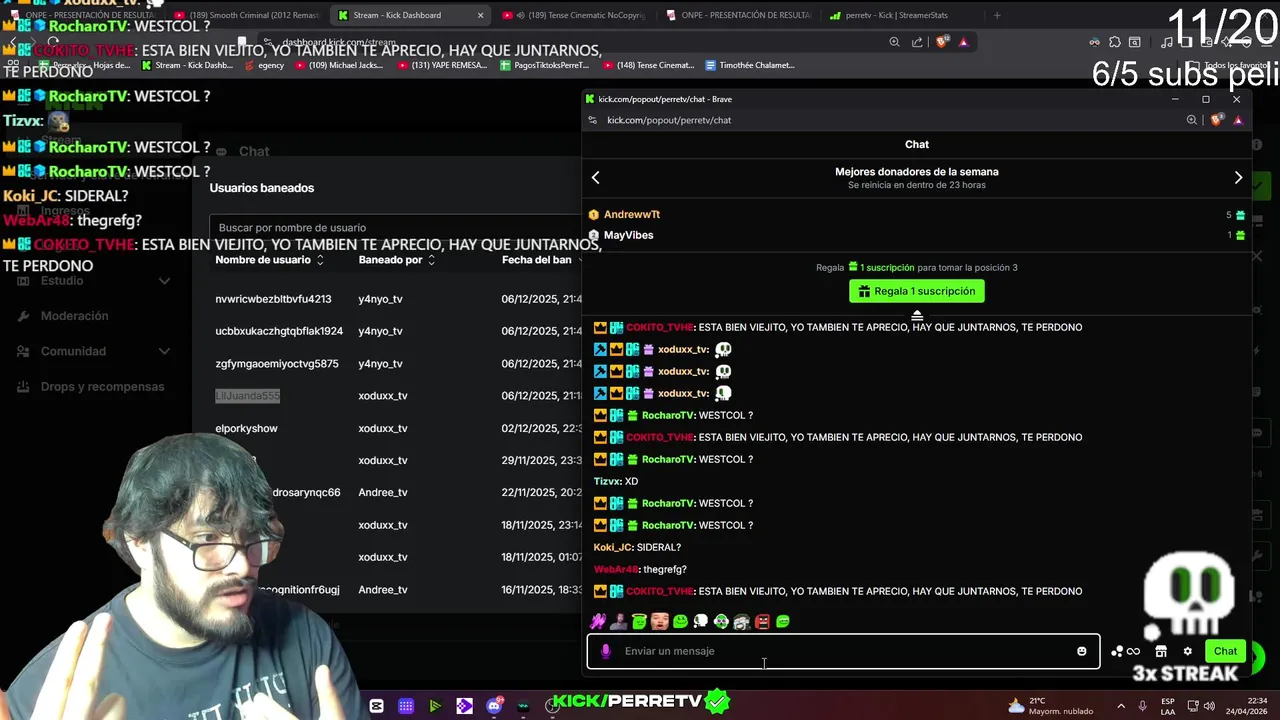Click Brave rewards triangle in main browser toolbar
Image resolution: width=1280 pixels, height=720 pixels.
[963, 42]
